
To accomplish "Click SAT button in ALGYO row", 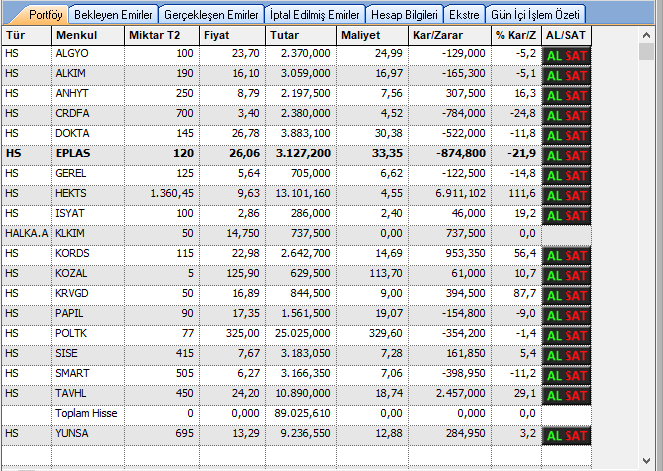I will pyautogui.click(x=576, y=56).
